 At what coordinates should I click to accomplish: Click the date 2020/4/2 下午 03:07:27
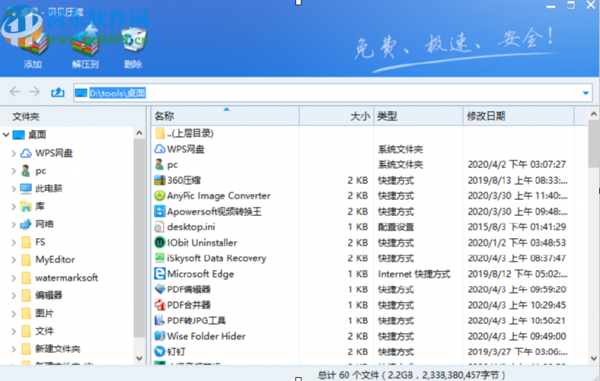[x=517, y=164]
